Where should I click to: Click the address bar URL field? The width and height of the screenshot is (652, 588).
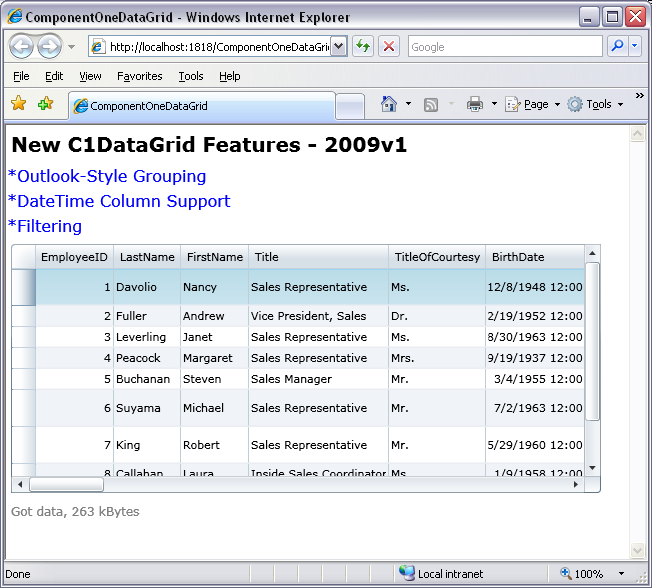pos(210,47)
